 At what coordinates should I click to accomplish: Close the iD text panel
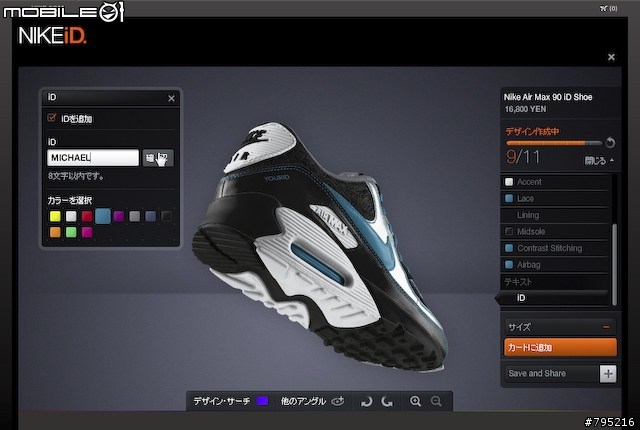coord(171,98)
